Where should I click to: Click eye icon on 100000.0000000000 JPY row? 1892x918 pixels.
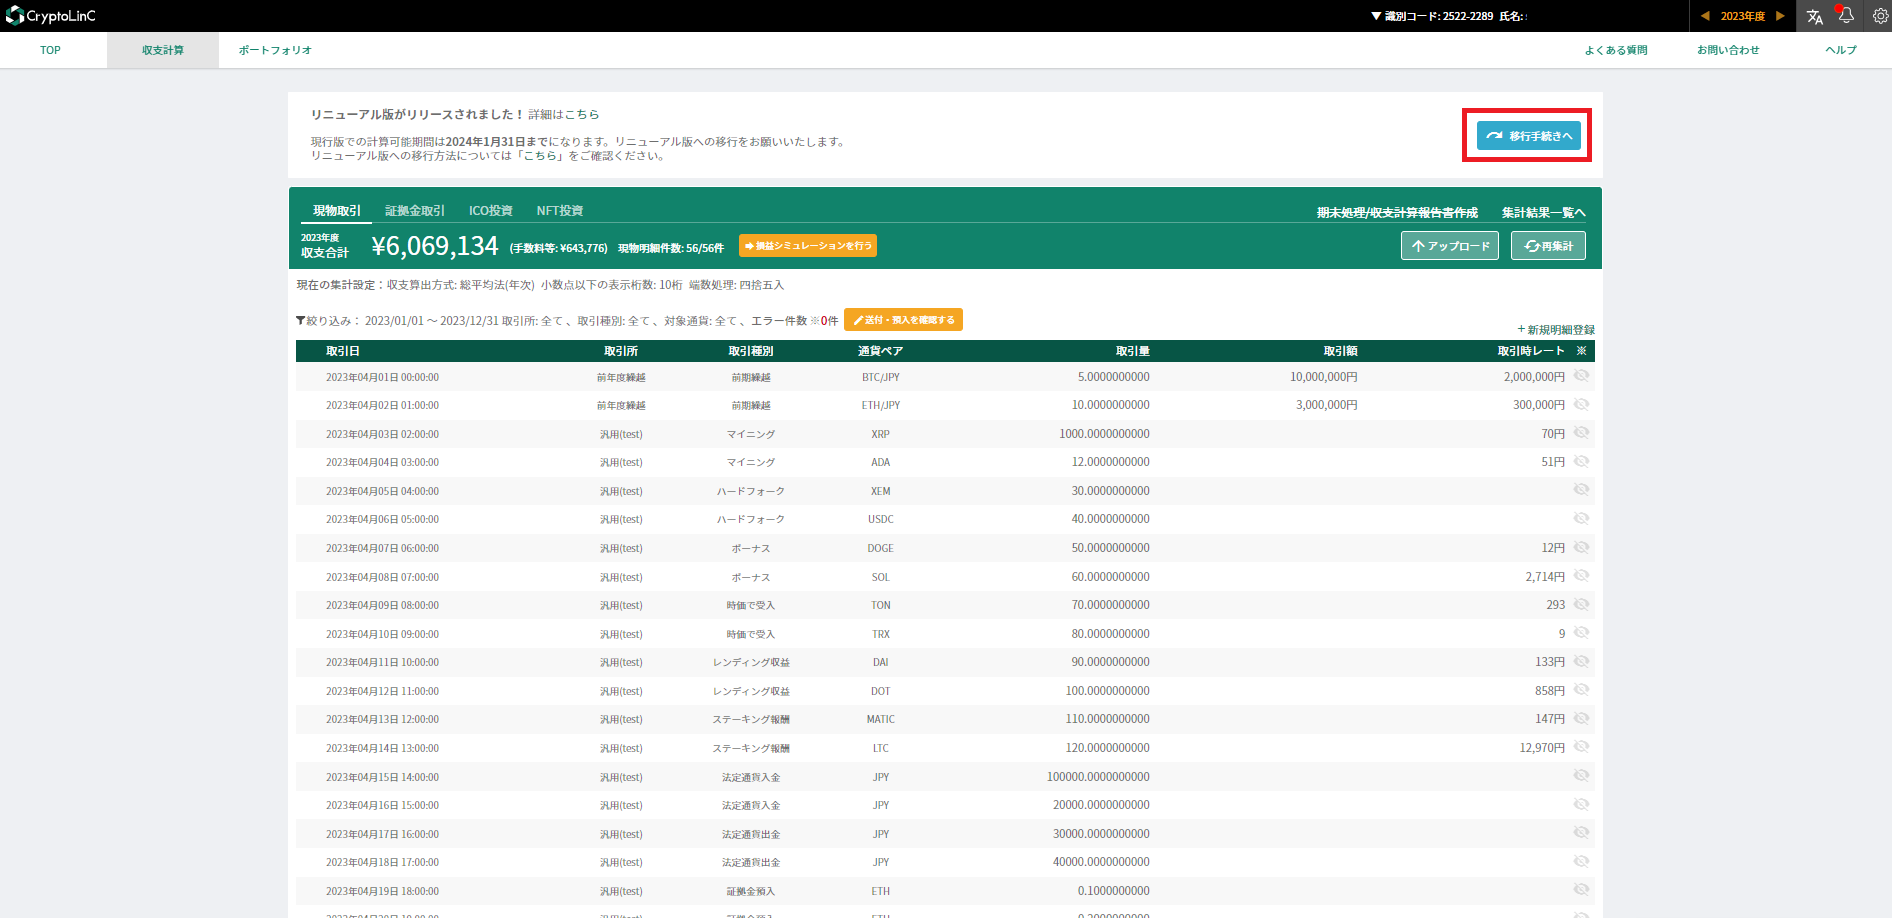click(x=1581, y=776)
